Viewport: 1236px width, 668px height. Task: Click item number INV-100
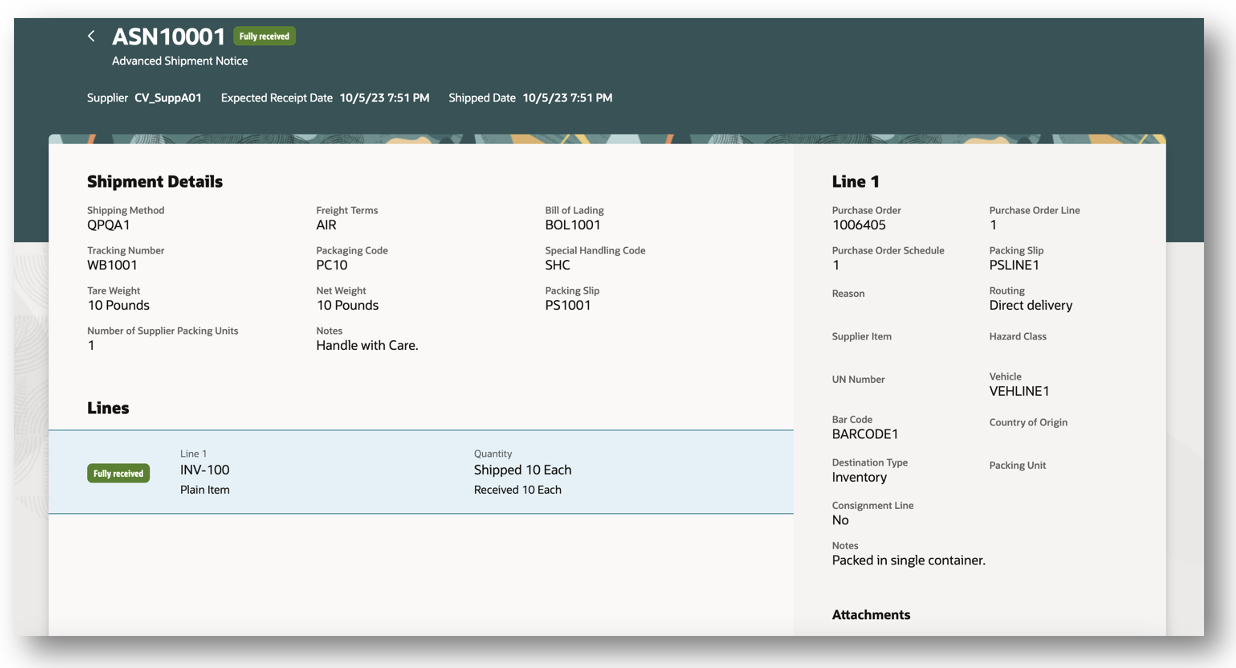(x=205, y=470)
